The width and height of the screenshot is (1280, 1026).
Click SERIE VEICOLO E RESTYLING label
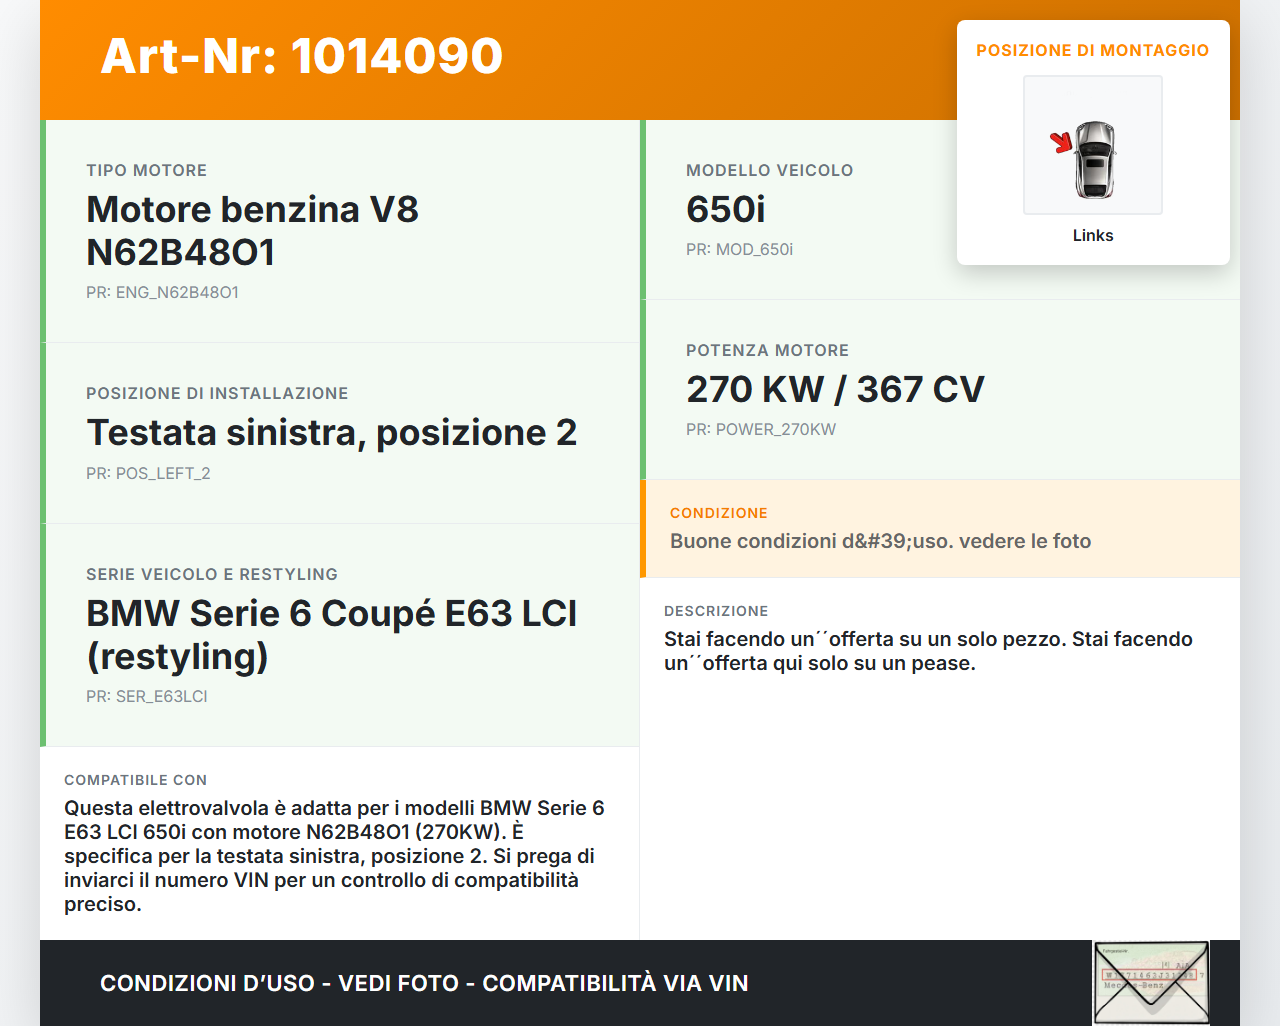click(x=212, y=575)
